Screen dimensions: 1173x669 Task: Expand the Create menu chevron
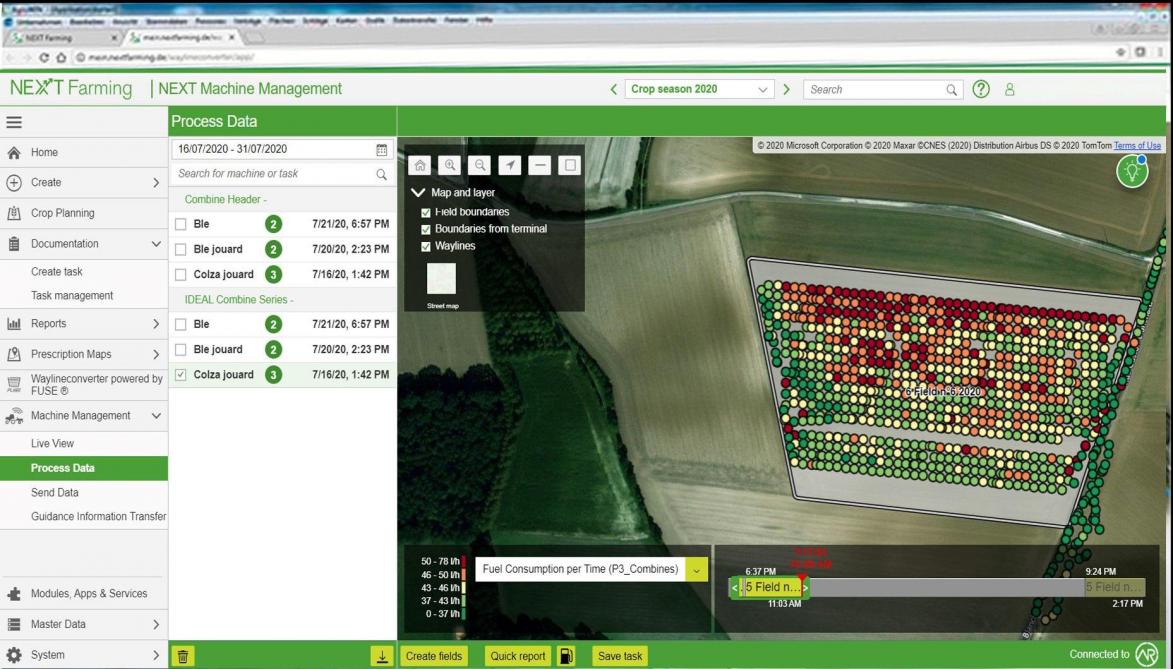tap(156, 183)
